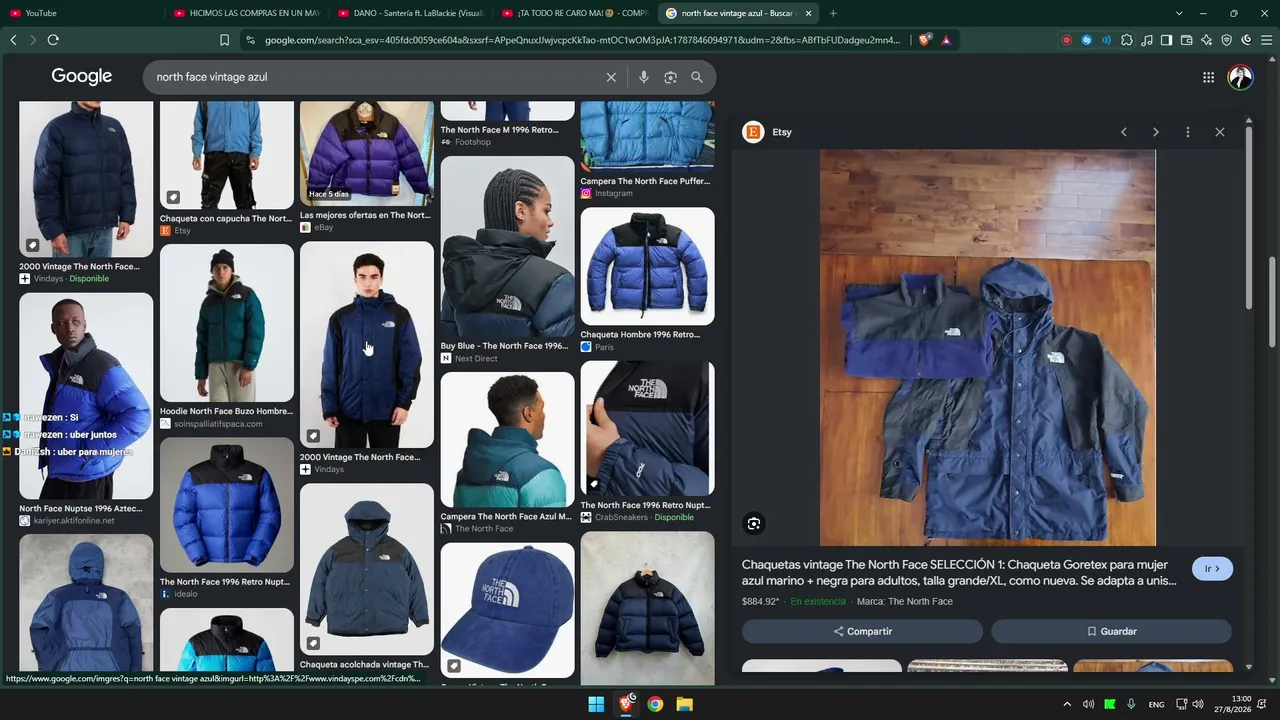Open the browser hamburger menu
Screen dimensions: 1280x720
pos(1266,40)
